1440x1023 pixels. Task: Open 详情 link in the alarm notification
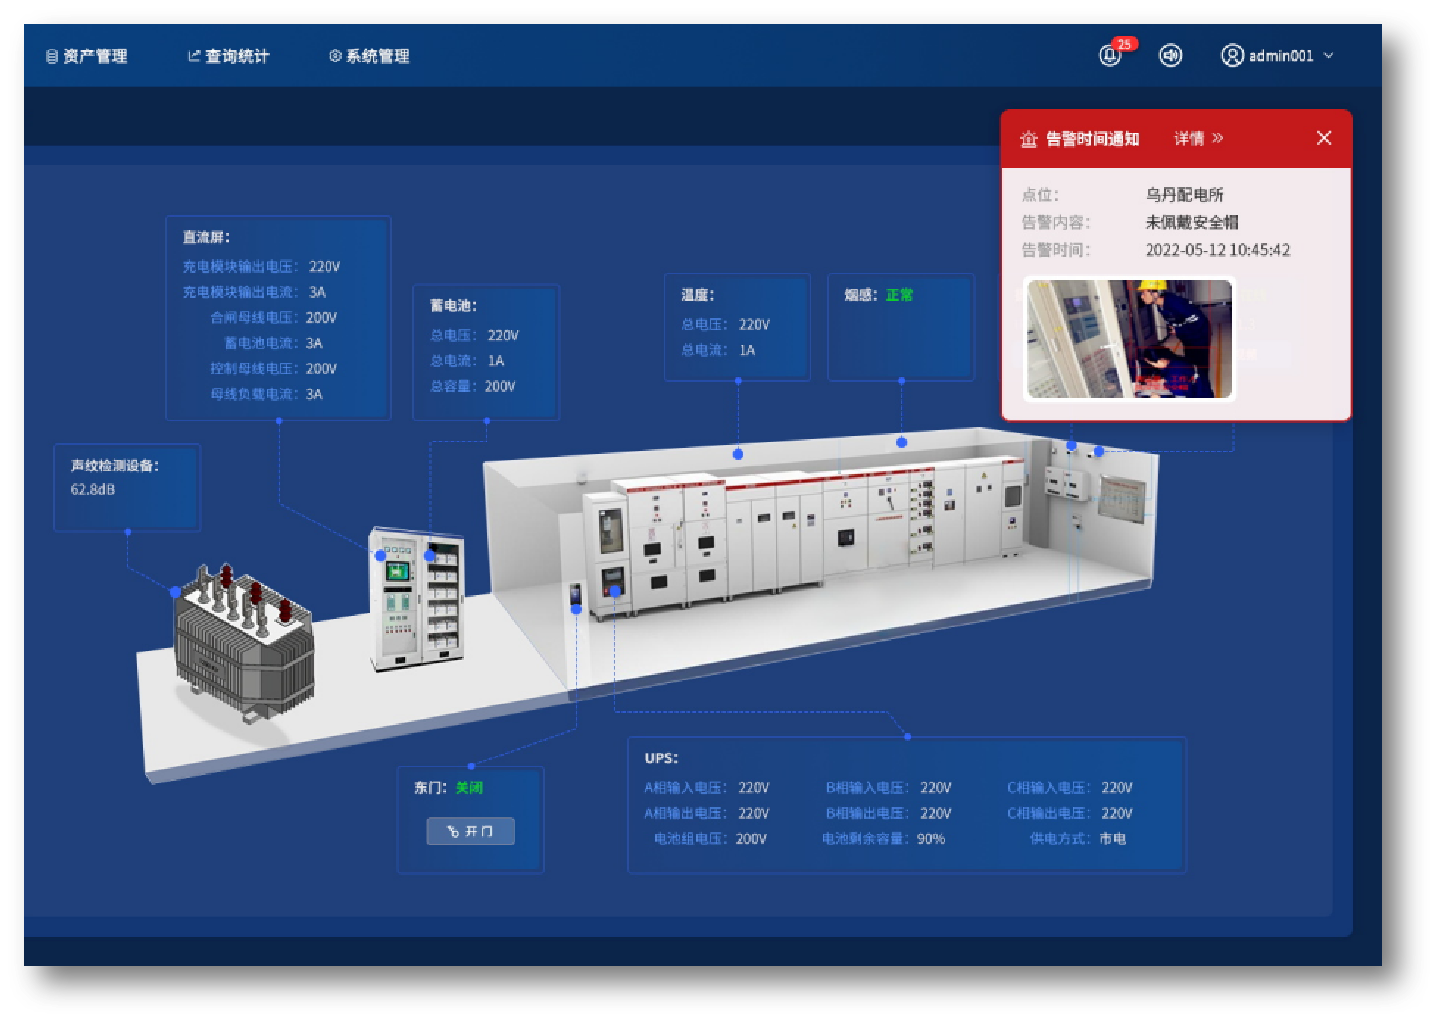[x=1198, y=139]
